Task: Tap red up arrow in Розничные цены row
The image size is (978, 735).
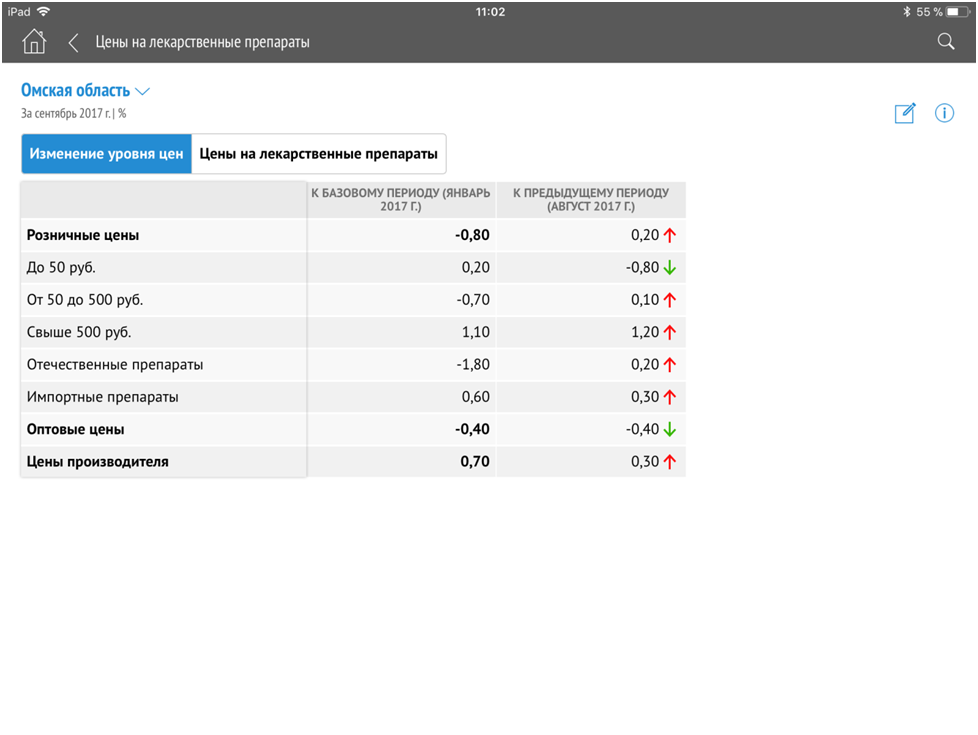Action: pyautogui.click(x=670, y=236)
